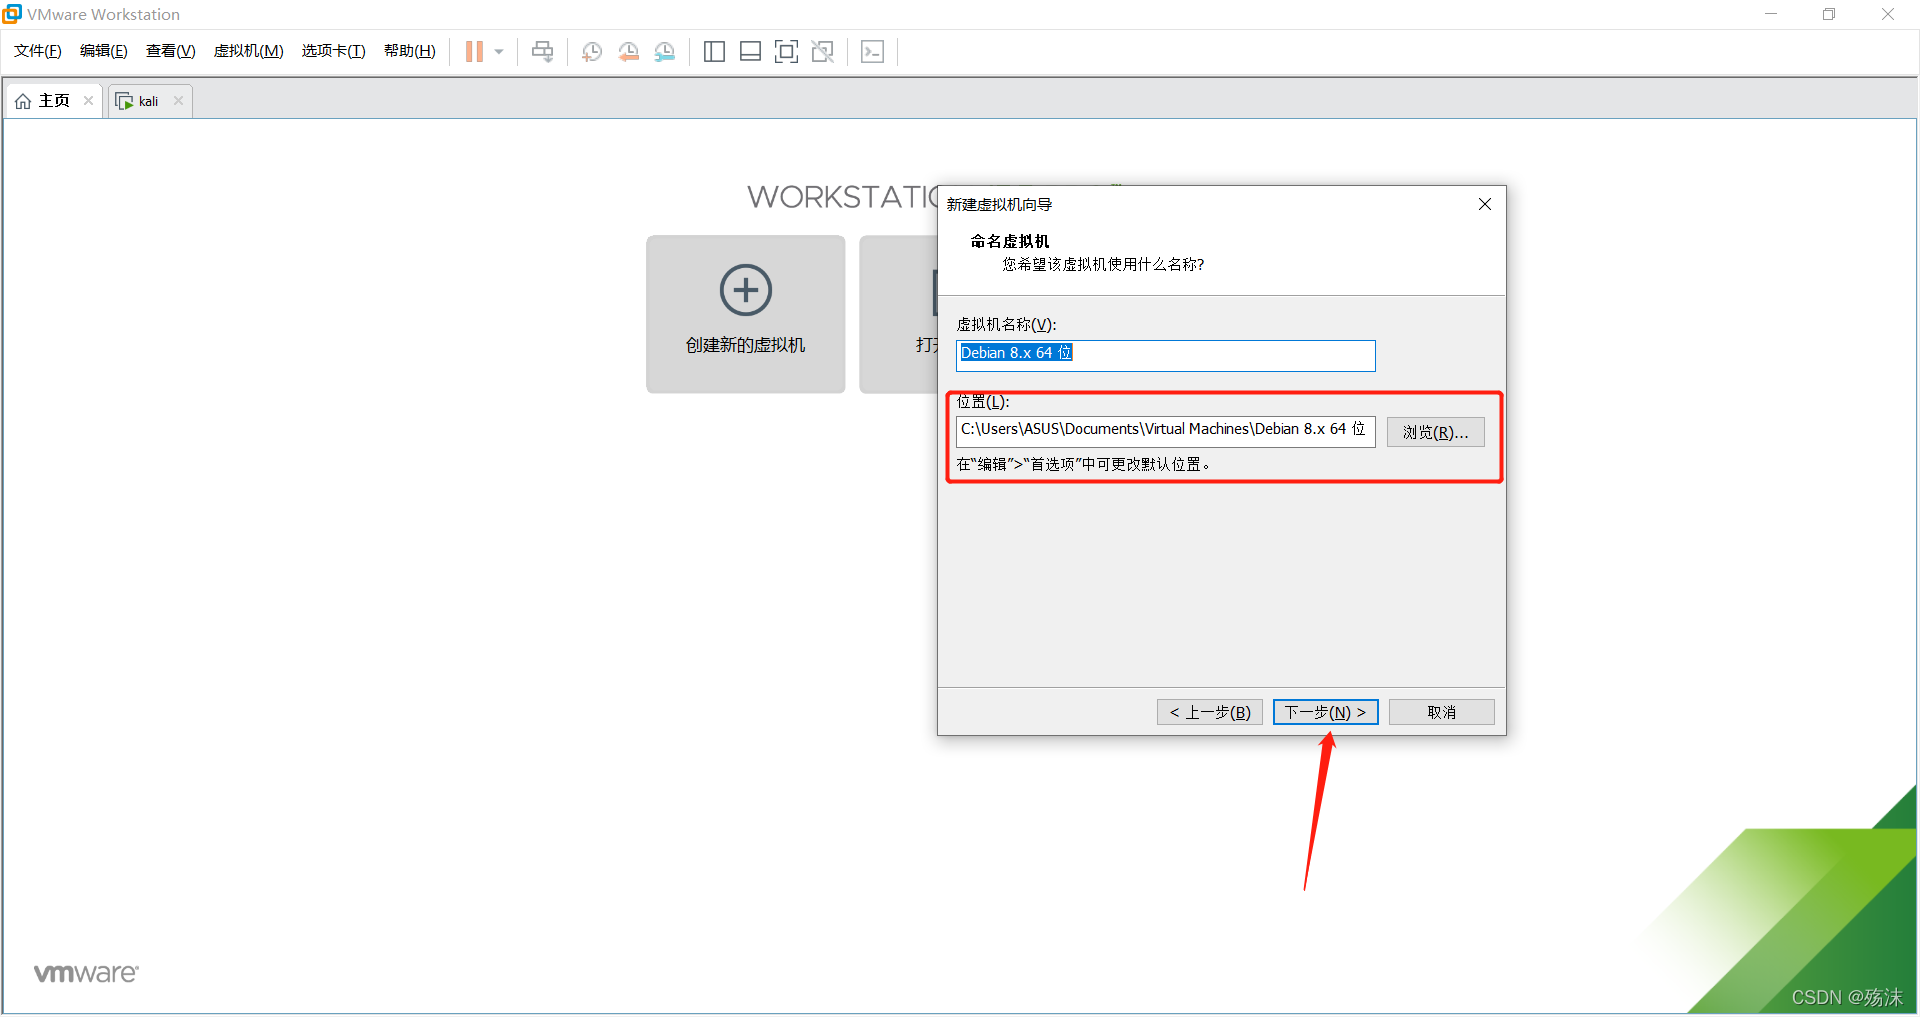
Task: Click the 下一步(N) button
Action: click(x=1325, y=712)
